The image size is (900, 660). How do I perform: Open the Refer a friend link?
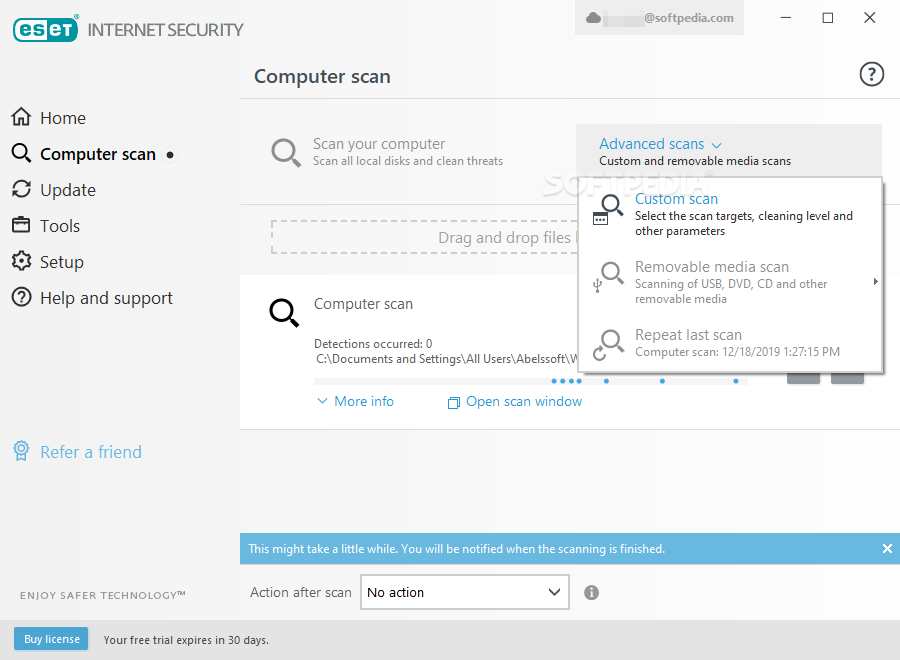pos(91,452)
